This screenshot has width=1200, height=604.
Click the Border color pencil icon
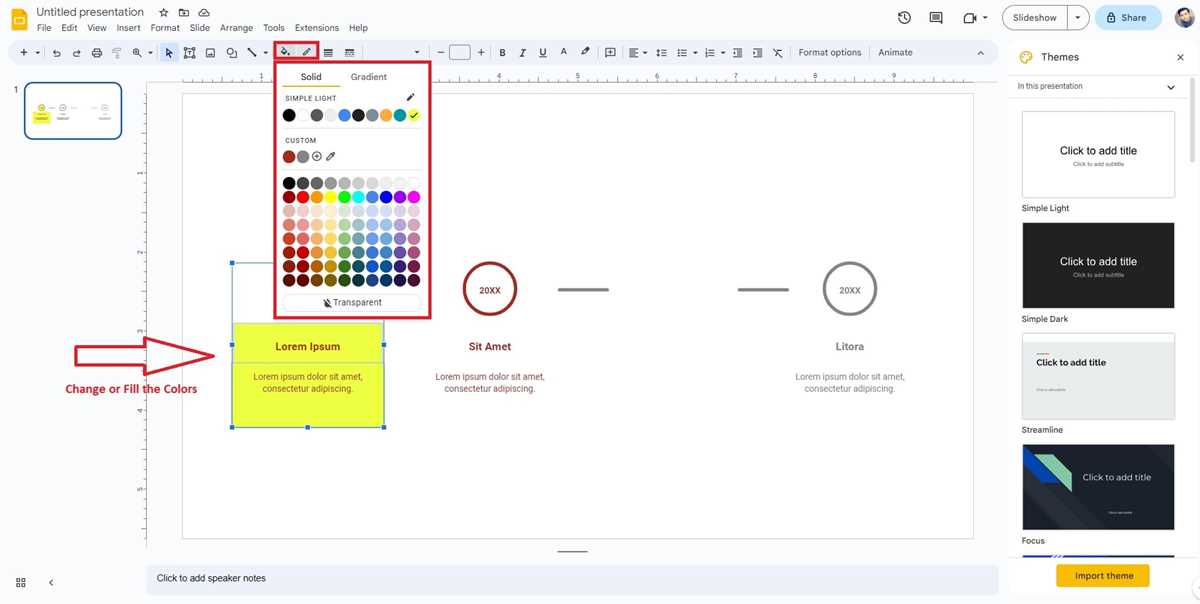307,52
